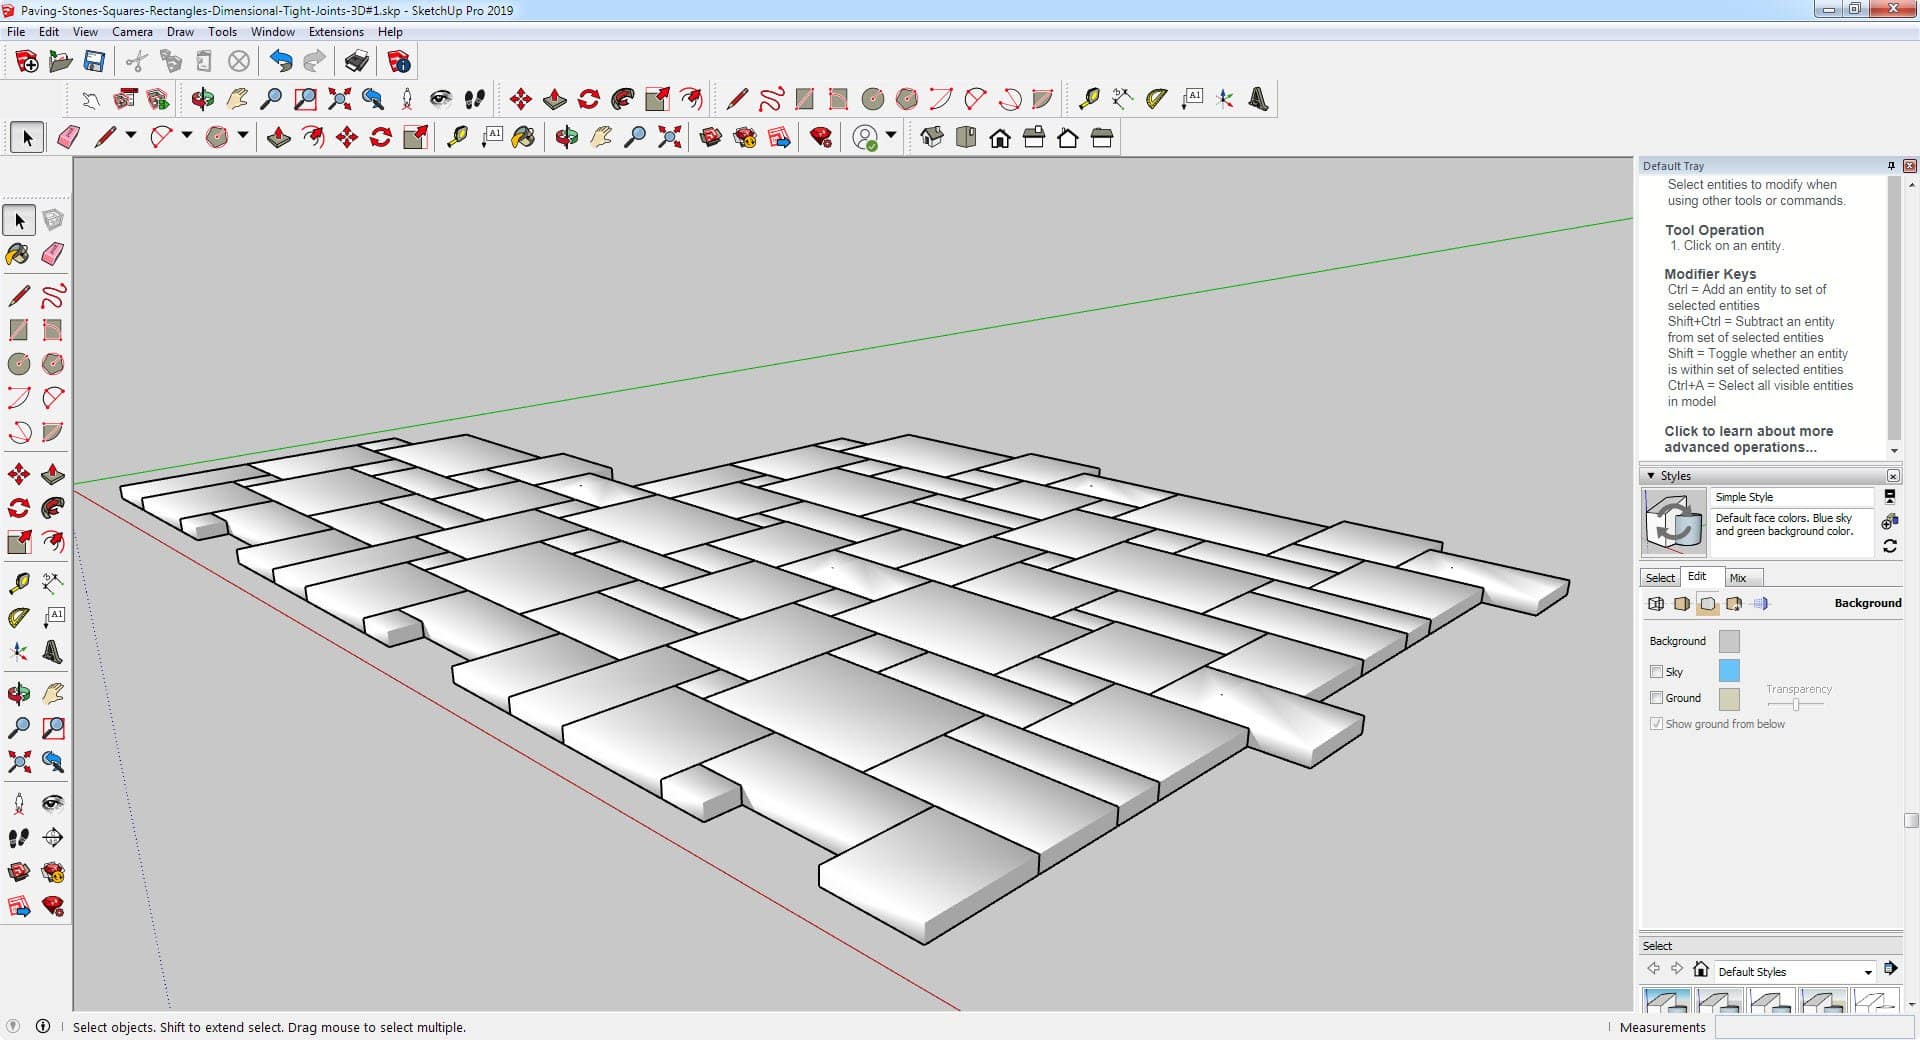Open the user account dropdown arrow

coord(891,135)
